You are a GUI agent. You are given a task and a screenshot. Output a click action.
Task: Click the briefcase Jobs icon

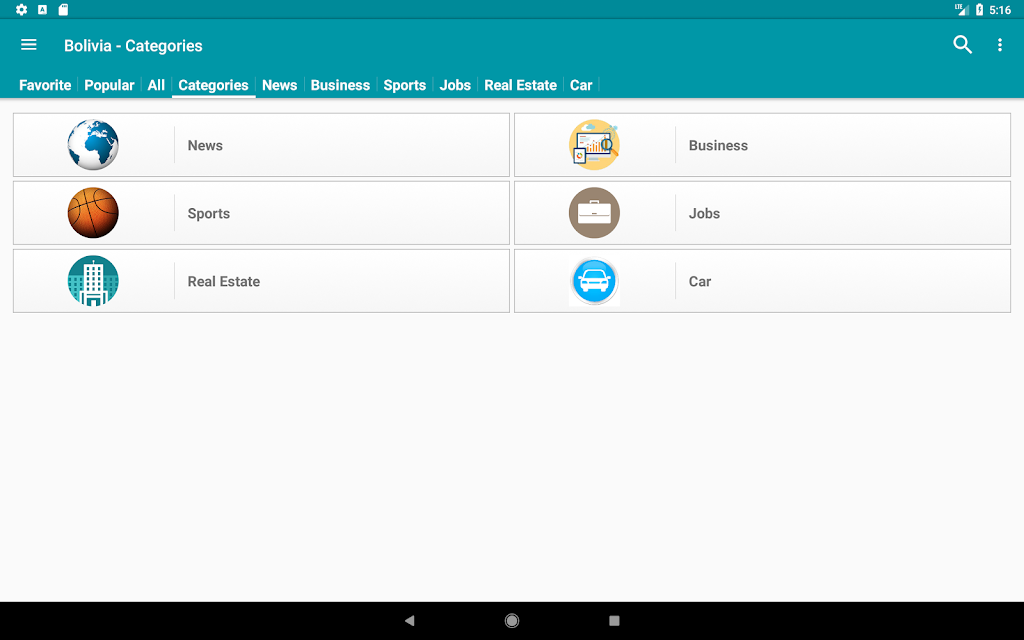[594, 213]
